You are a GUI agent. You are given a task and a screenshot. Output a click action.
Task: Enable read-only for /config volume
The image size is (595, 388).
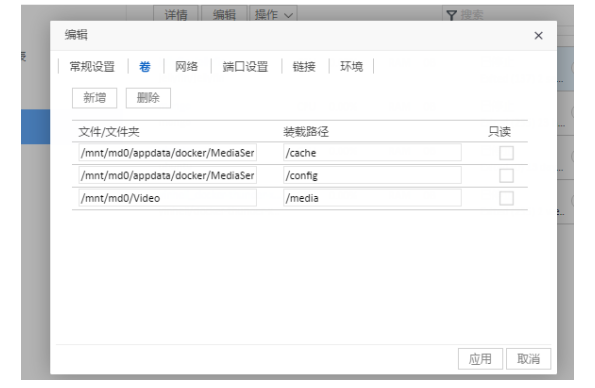(506, 176)
